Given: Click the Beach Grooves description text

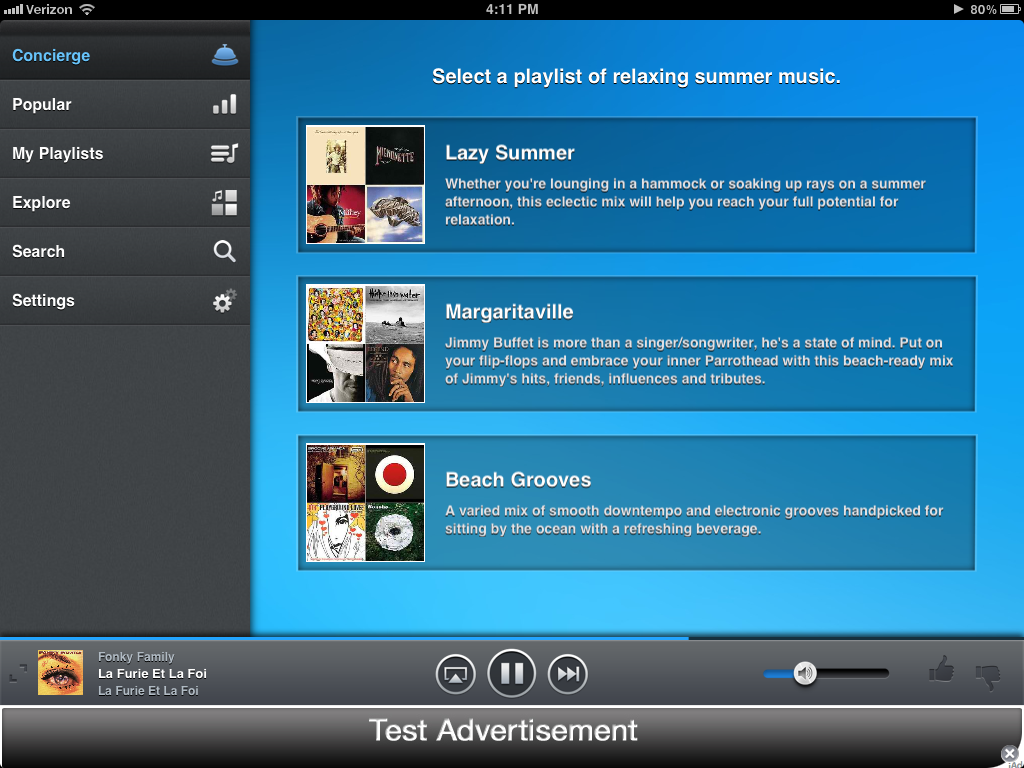Looking at the screenshot, I should coord(694,520).
